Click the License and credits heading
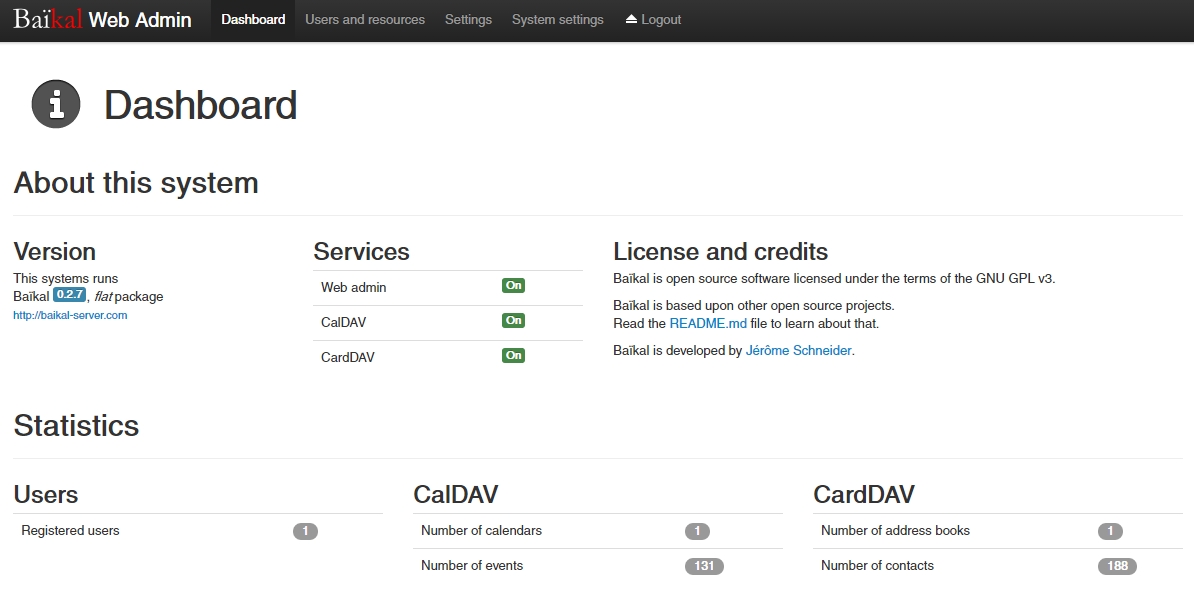 coord(720,252)
